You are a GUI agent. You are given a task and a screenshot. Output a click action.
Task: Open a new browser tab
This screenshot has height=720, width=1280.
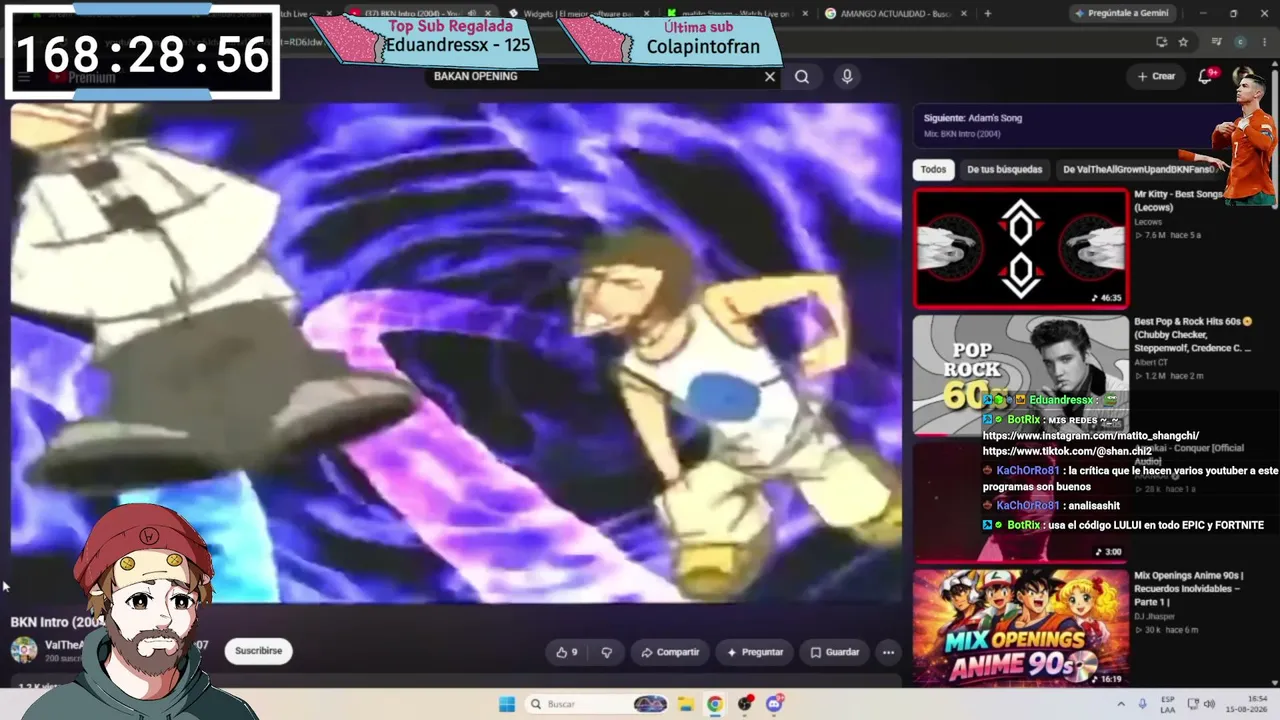987,13
